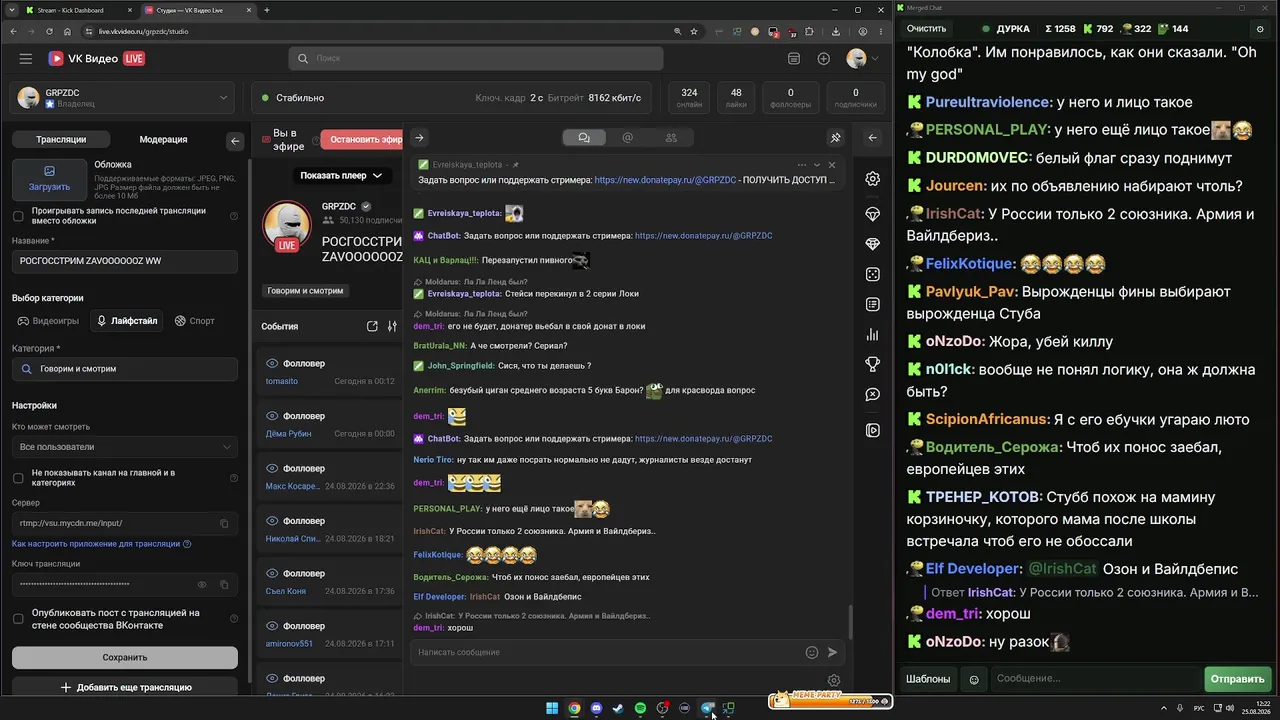The image size is (1280, 720).
Task: Open the trophy icon in the sidebar
Action: [x=873, y=364]
